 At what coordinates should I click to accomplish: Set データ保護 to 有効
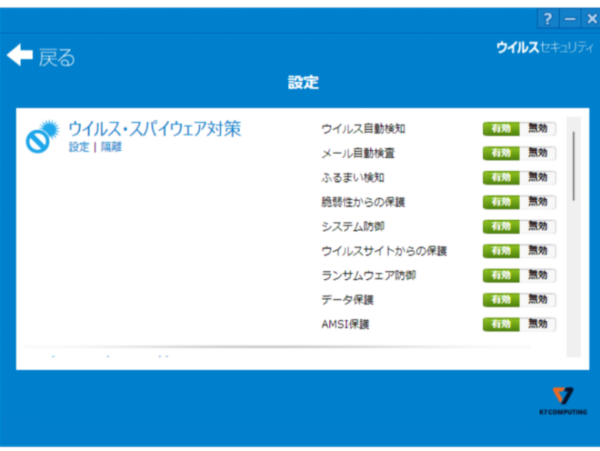tap(502, 299)
